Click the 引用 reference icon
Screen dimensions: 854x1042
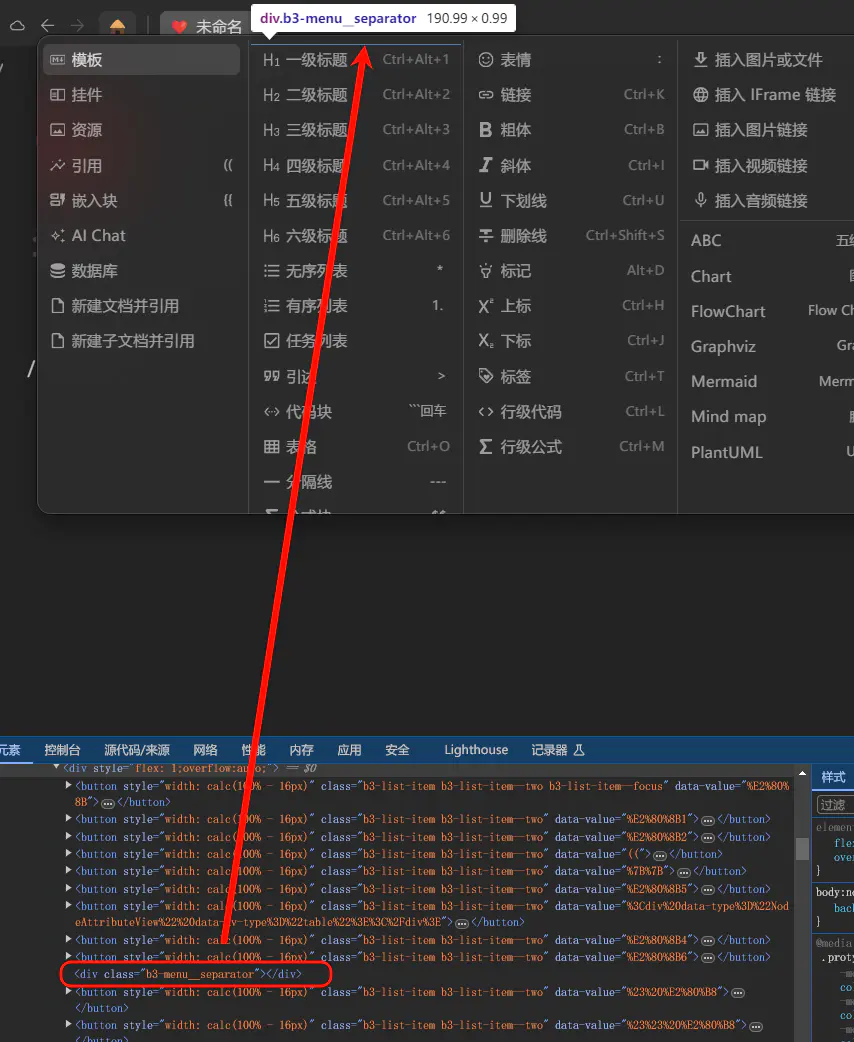pos(58,165)
